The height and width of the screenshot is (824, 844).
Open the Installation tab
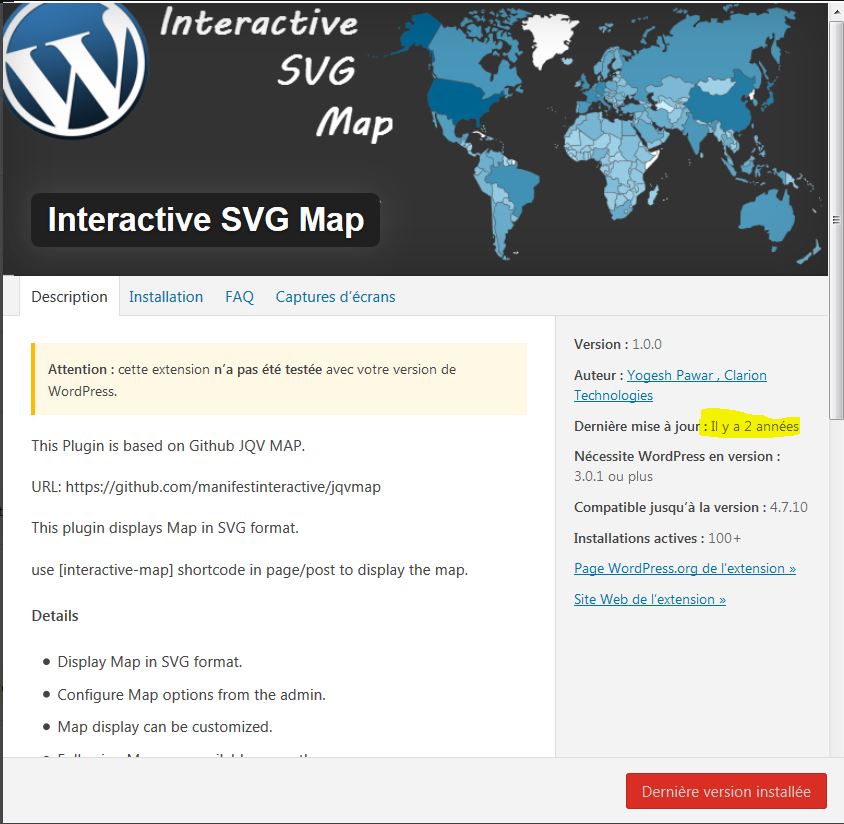point(166,297)
